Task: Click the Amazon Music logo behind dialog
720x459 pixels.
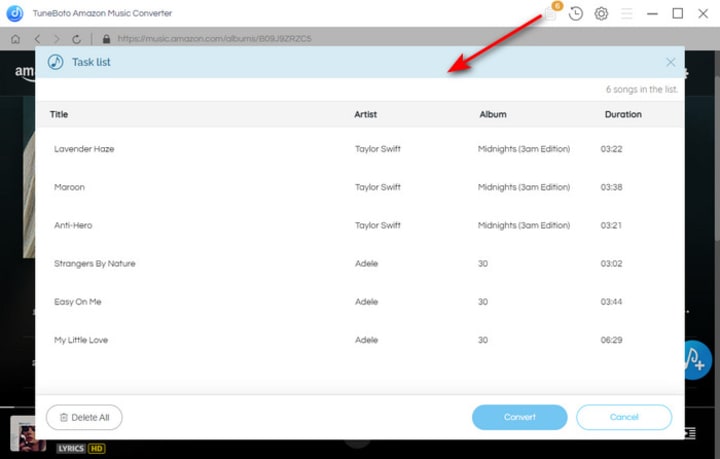Action: point(24,73)
